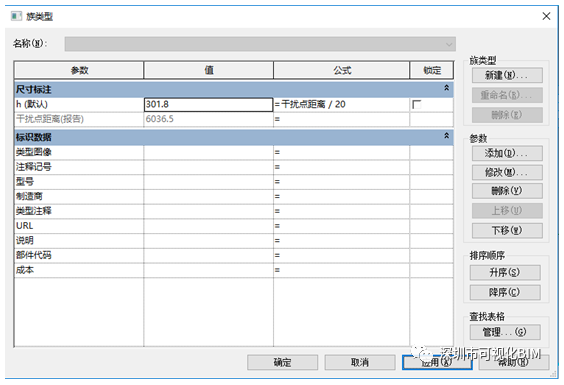Screen dimensions: 564x385
Task: Close the 族类型 dialog window
Action: point(546,16)
